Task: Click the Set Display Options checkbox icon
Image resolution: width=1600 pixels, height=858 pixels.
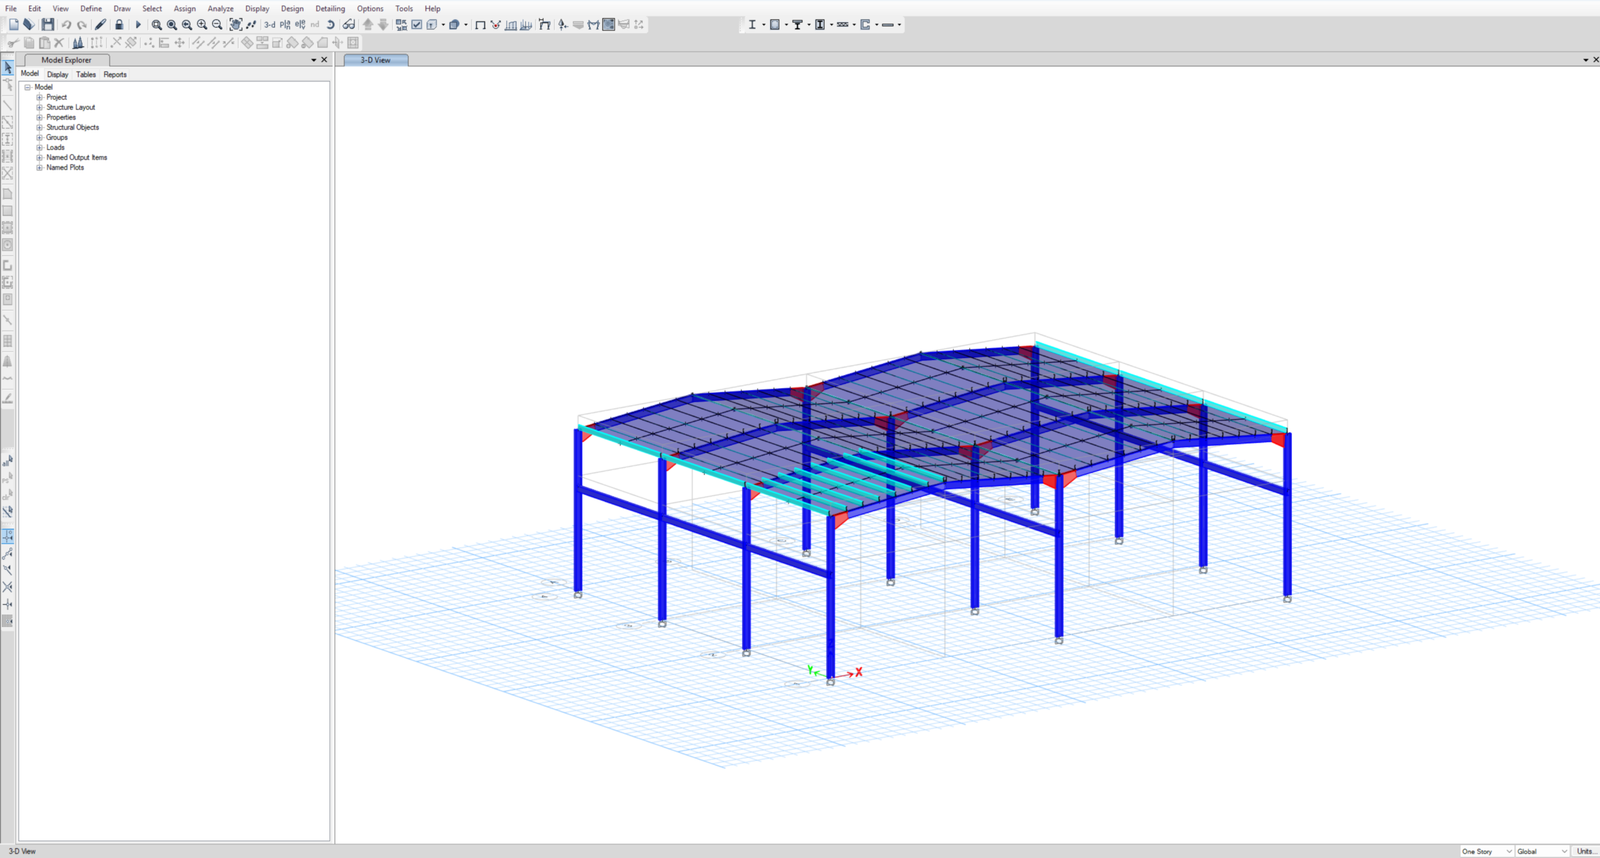Action: tap(417, 25)
